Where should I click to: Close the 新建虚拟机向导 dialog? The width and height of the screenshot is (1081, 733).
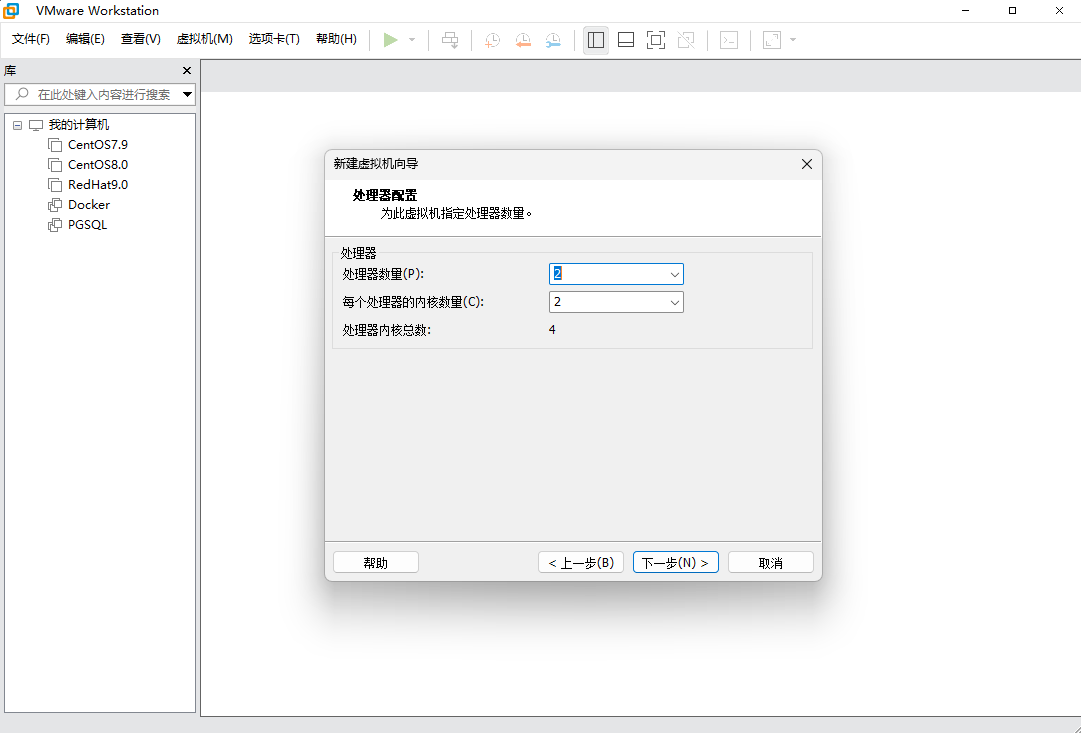[807, 164]
